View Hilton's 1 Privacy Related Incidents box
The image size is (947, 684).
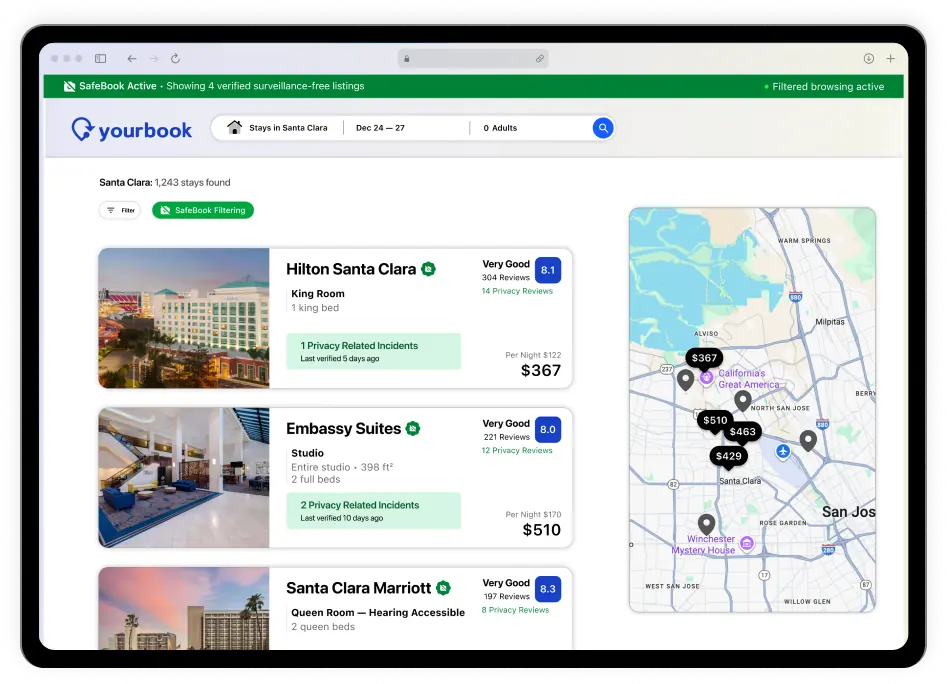(373, 351)
